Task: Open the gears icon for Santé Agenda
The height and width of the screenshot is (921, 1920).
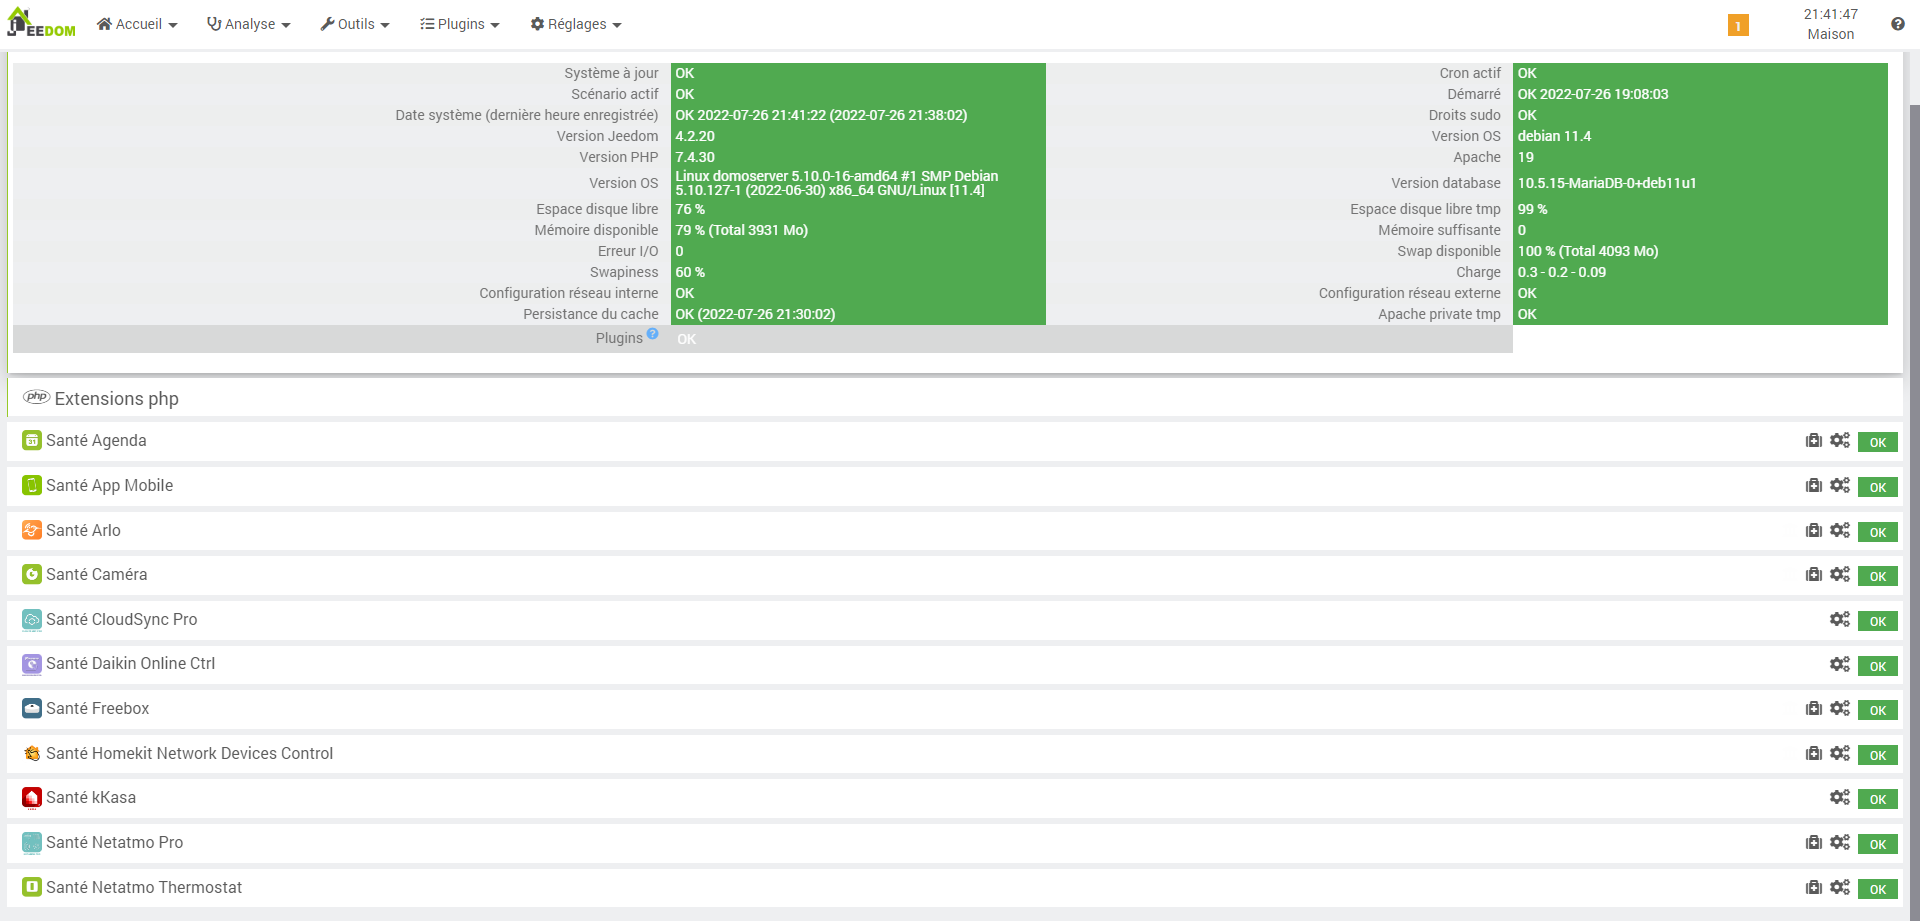Action: tap(1840, 441)
